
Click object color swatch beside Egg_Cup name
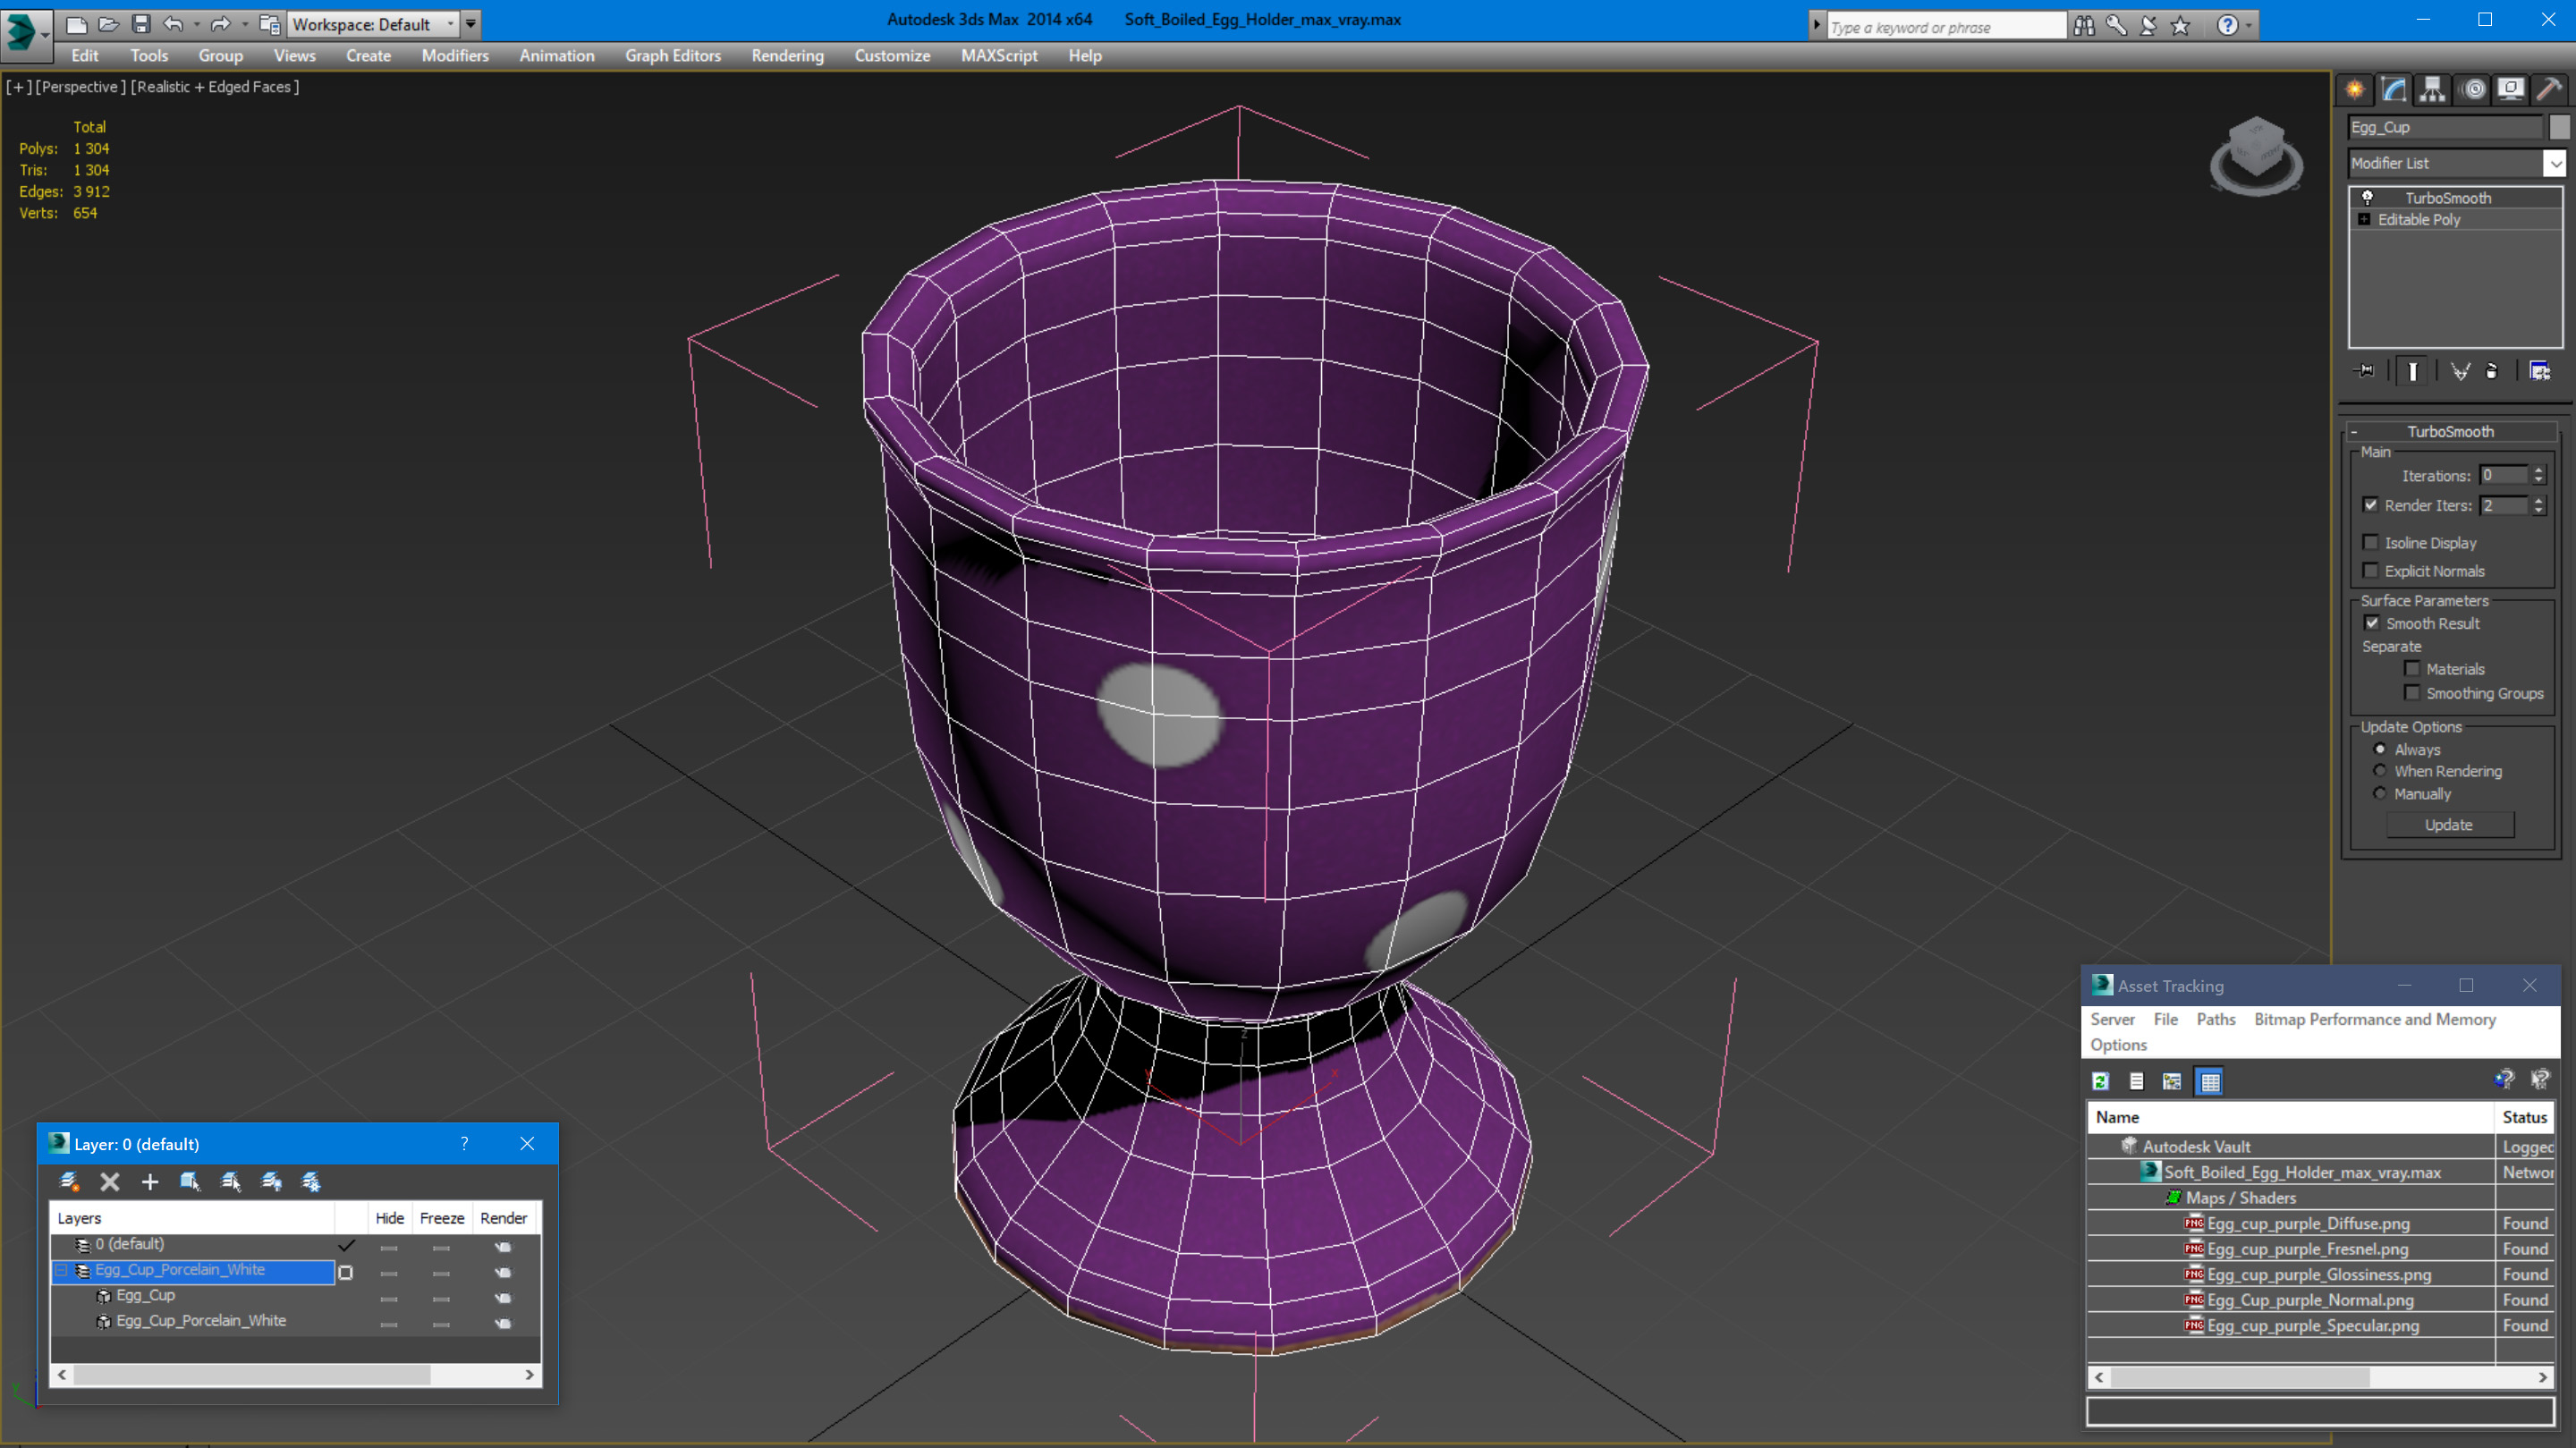point(2558,127)
